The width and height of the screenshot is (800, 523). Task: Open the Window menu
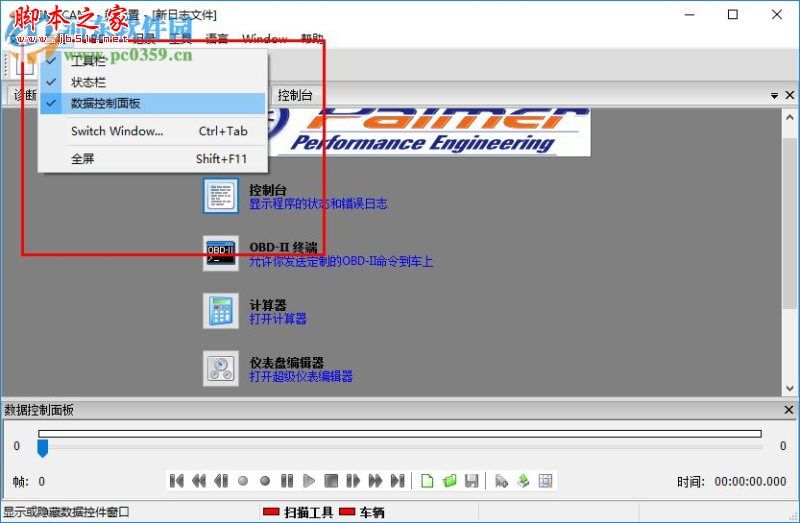pos(264,38)
